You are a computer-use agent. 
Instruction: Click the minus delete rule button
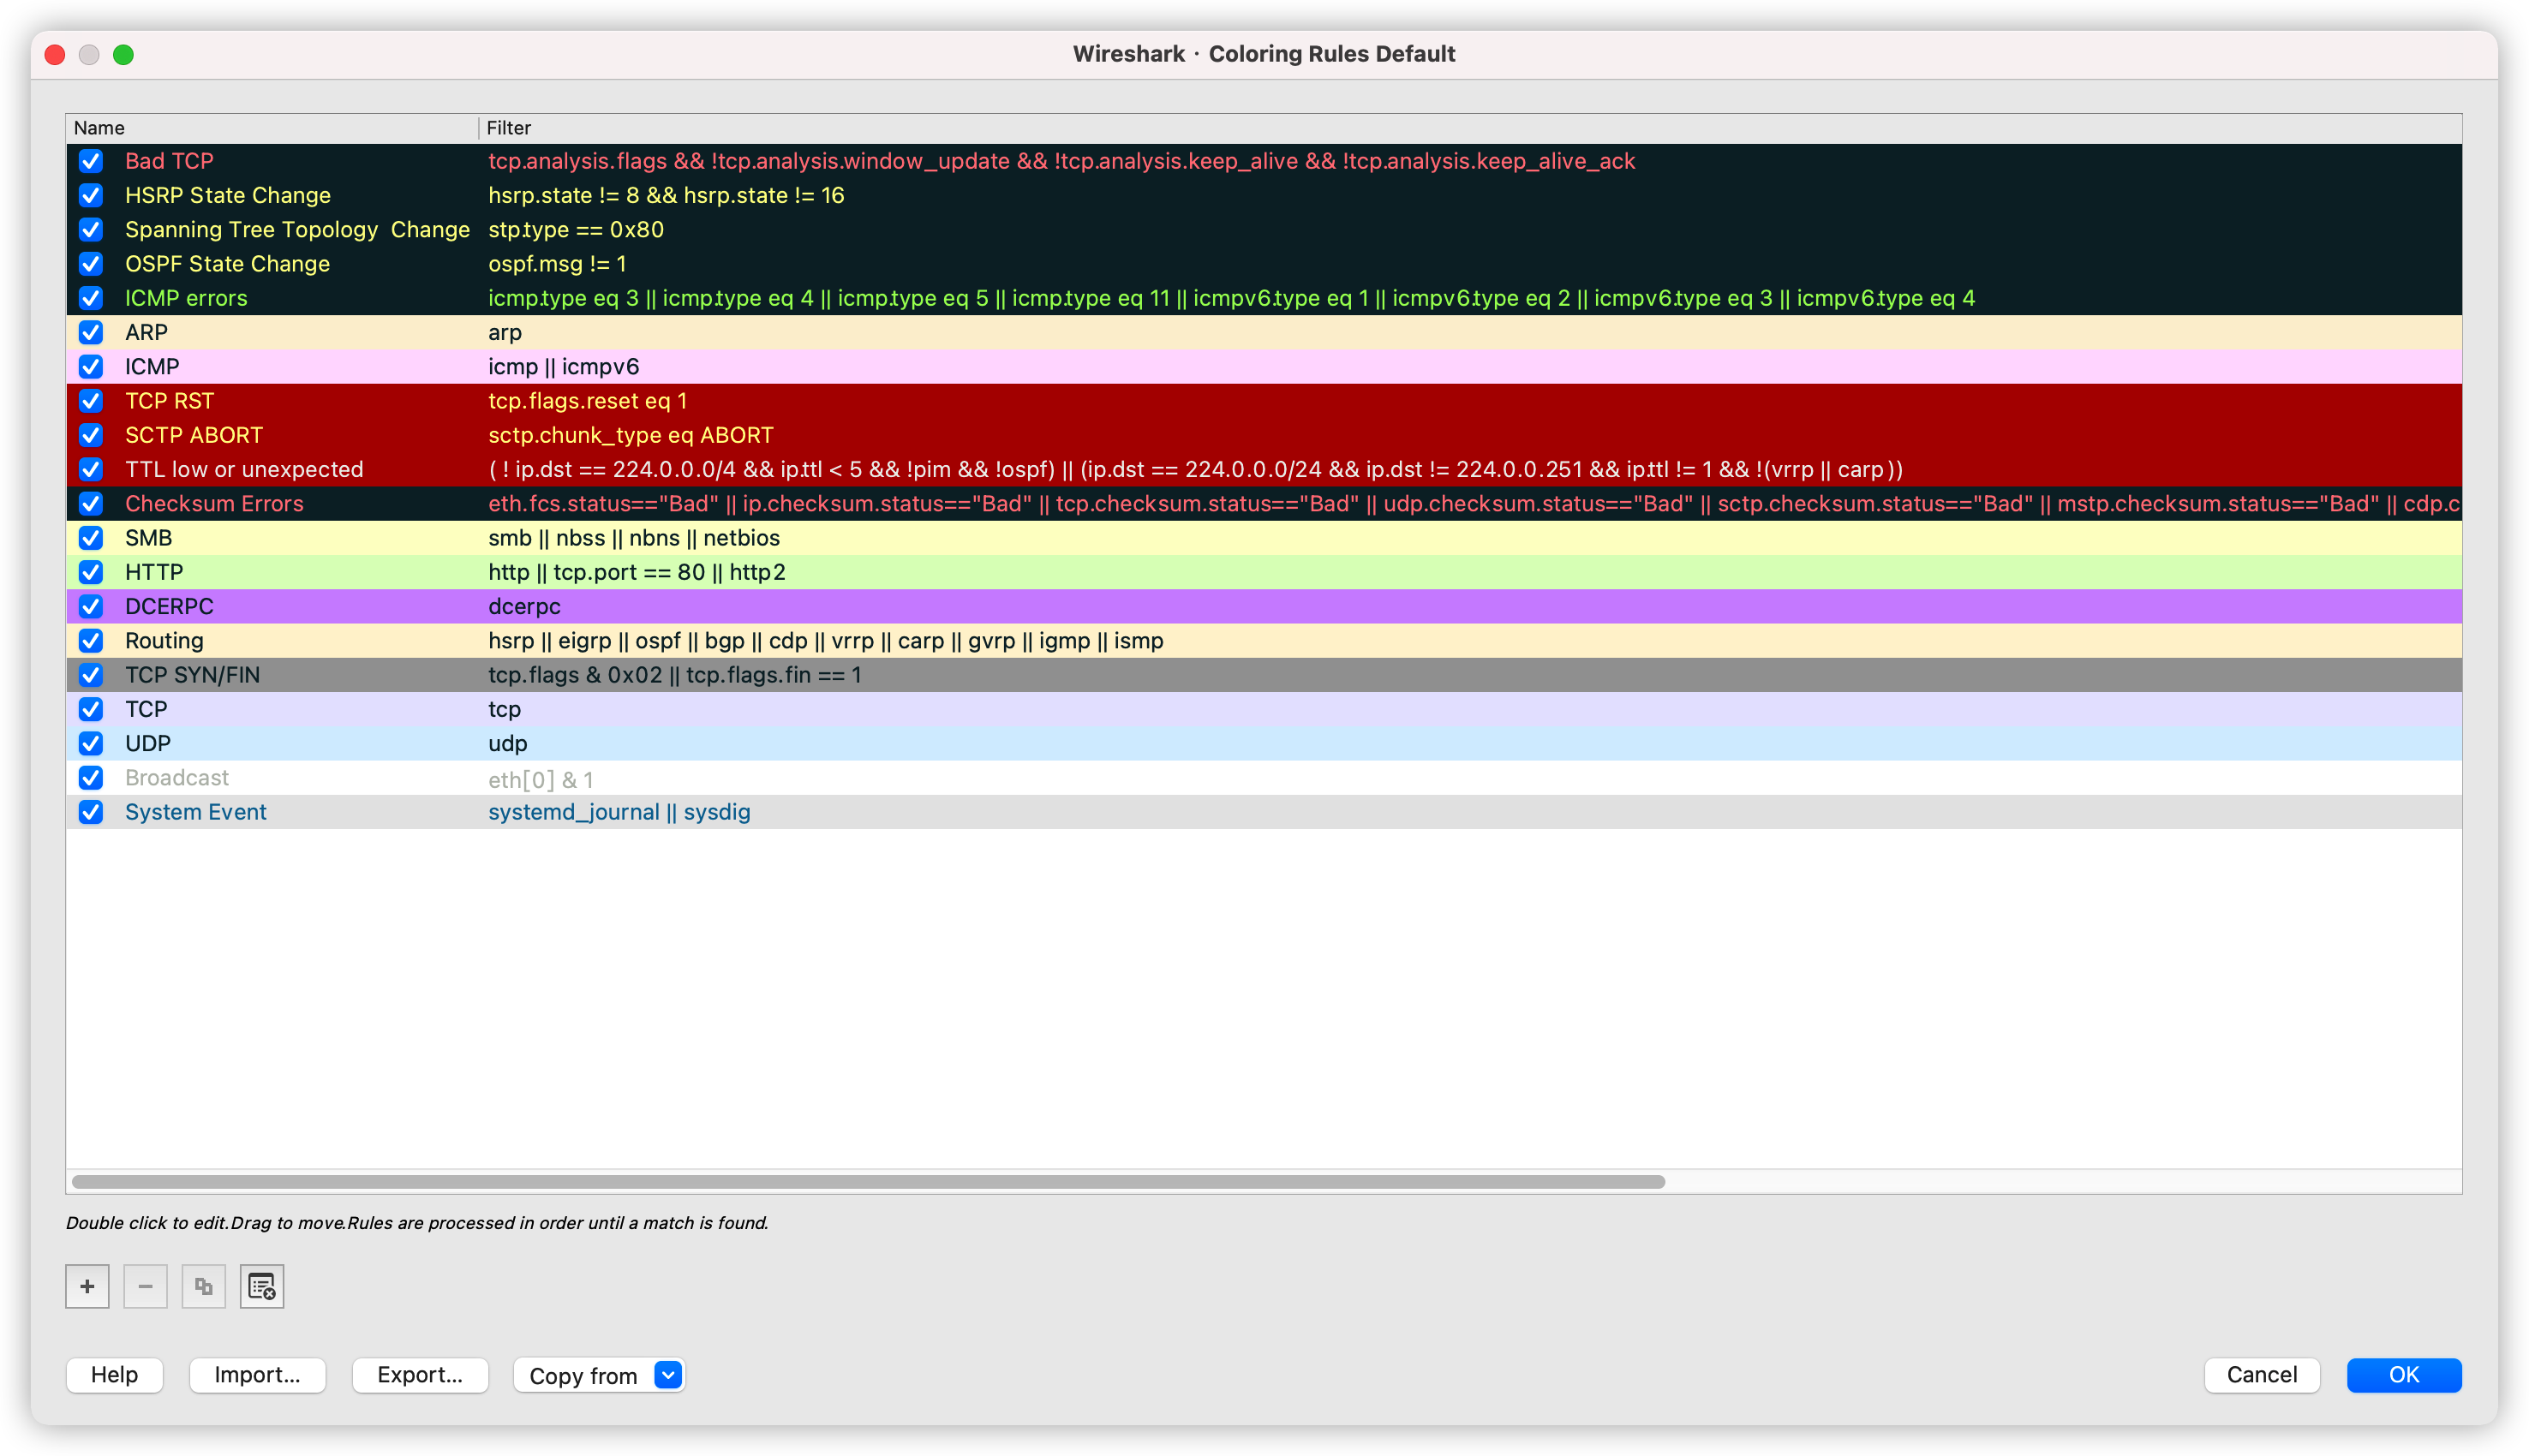tap(145, 1286)
